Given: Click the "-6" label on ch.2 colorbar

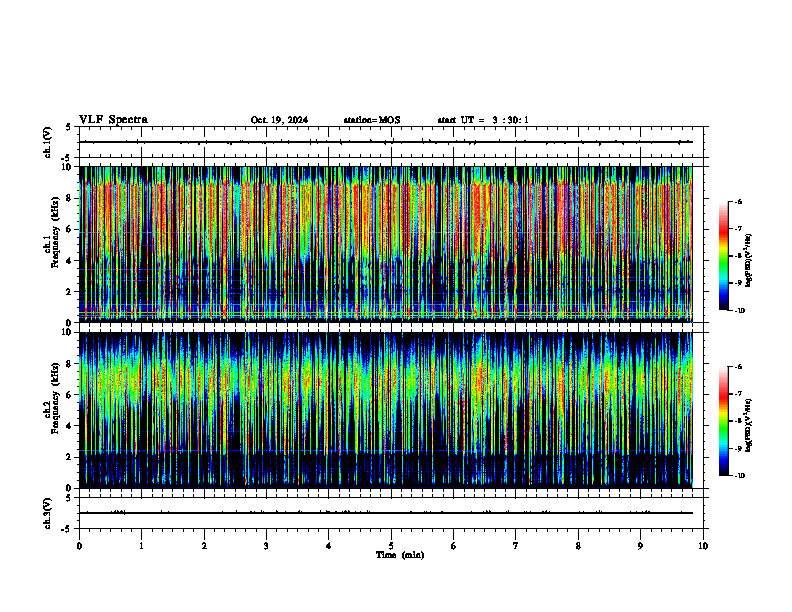Looking at the screenshot, I should (738, 367).
